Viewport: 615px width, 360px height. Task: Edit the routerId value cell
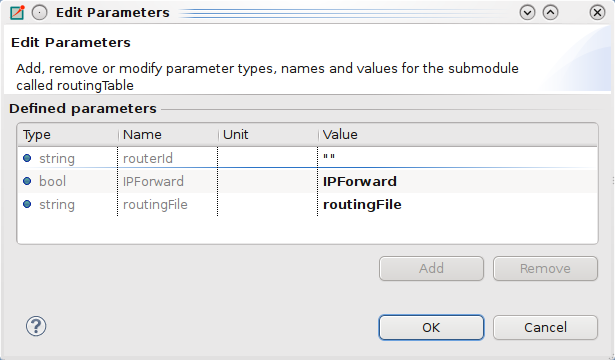457,158
